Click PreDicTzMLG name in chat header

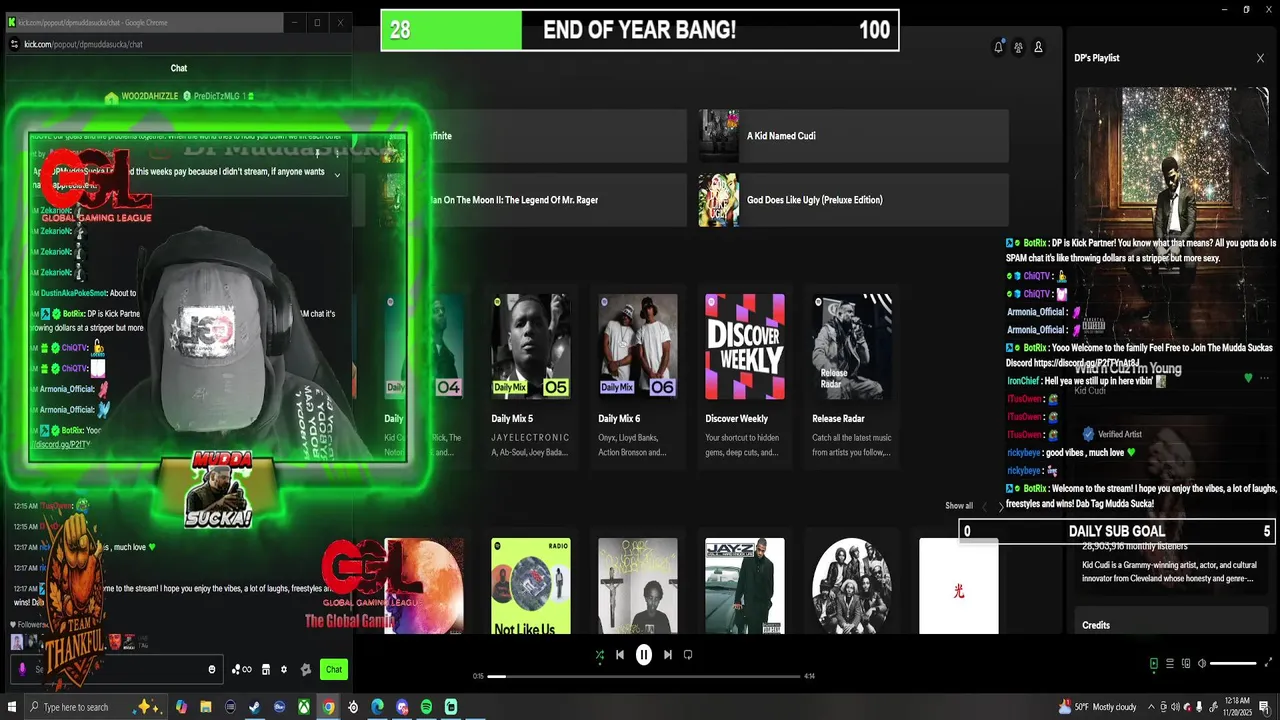pyautogui.click(x=219, y=96)
